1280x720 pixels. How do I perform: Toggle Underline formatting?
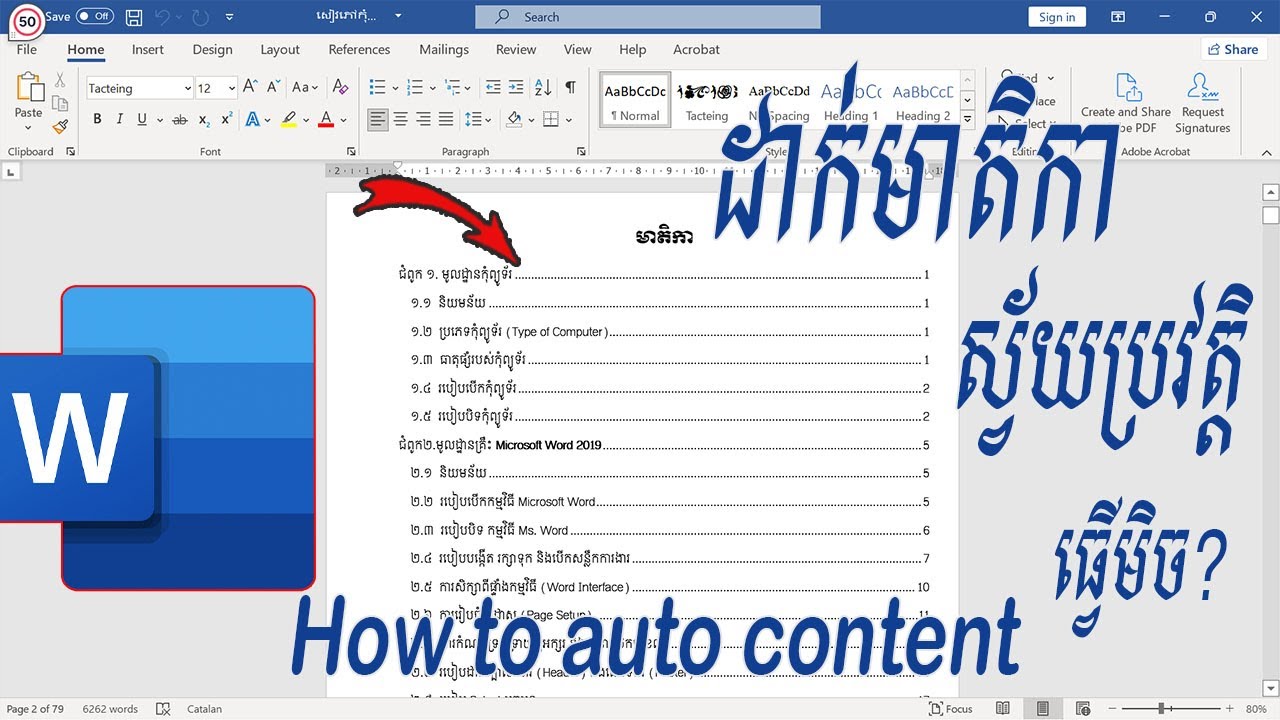click(x=142, y=120)
